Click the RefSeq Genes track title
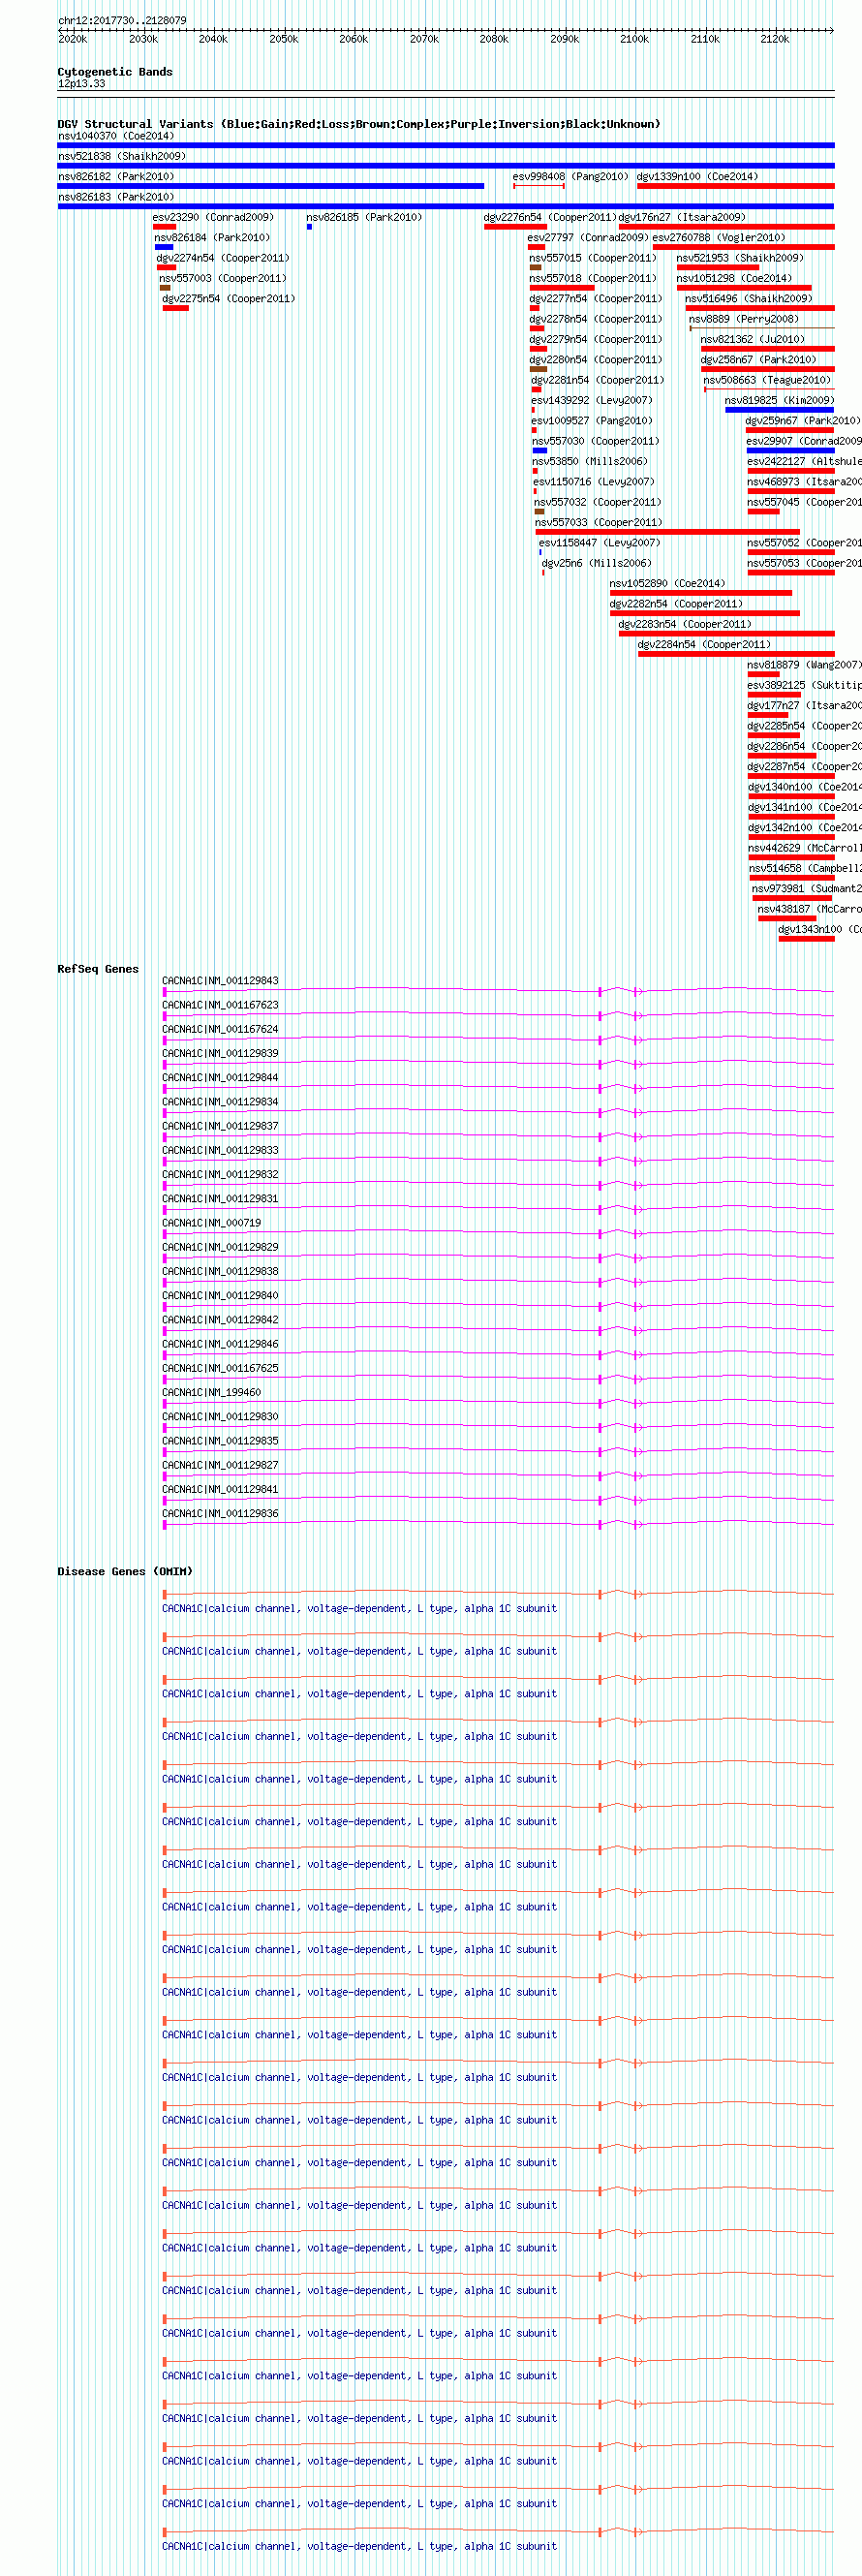This screenshot has width=862, height=2576. point(98,969)
